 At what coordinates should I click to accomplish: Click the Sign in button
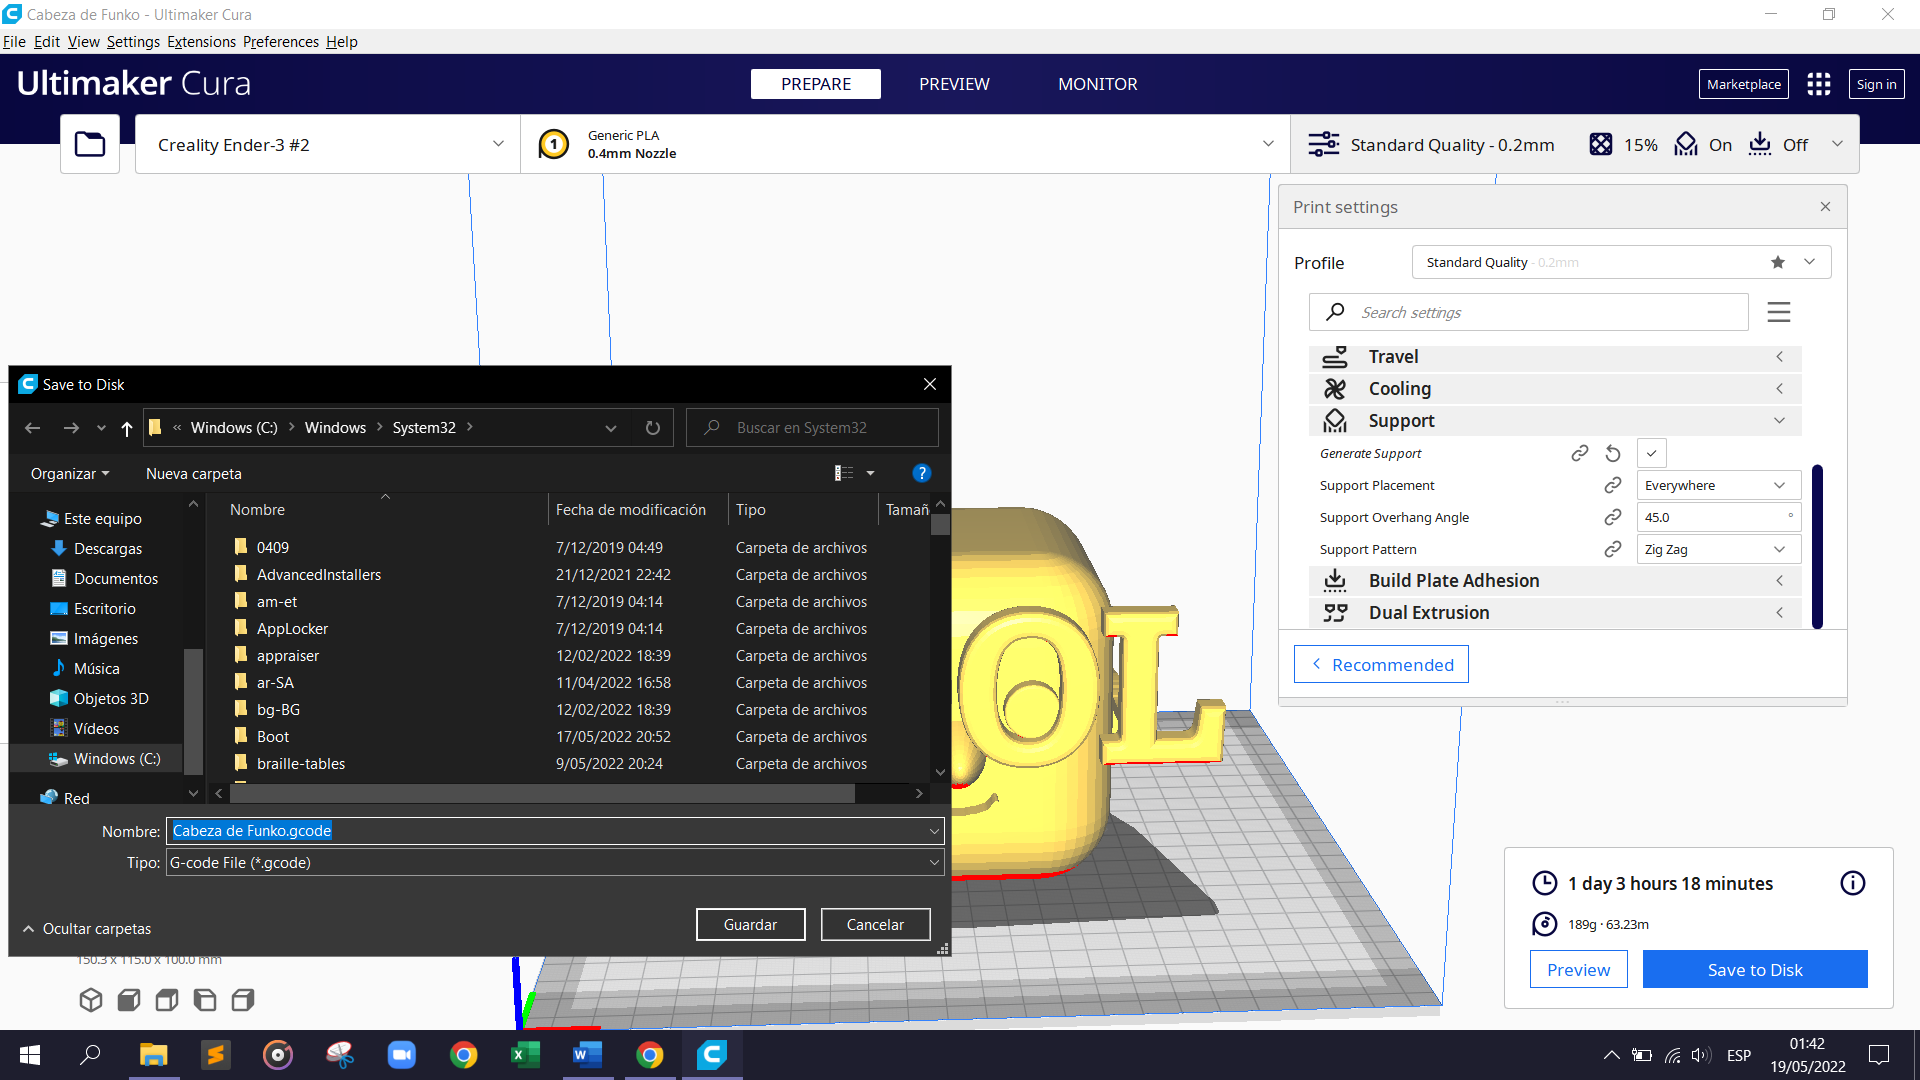[1876, 84]
